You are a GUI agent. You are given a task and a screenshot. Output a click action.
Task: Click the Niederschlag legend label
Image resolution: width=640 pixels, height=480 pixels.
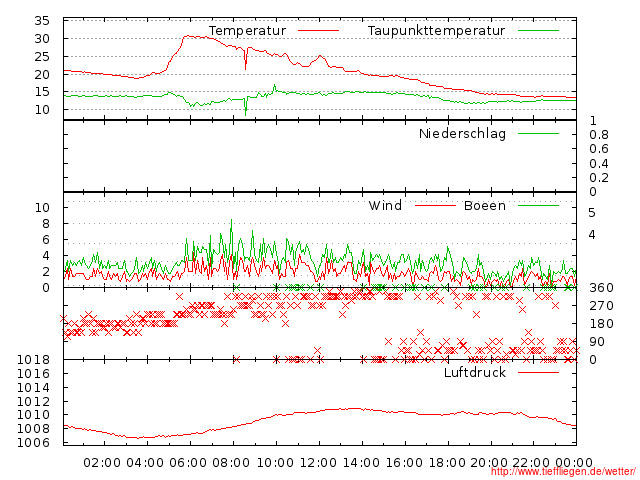(462, 134)
